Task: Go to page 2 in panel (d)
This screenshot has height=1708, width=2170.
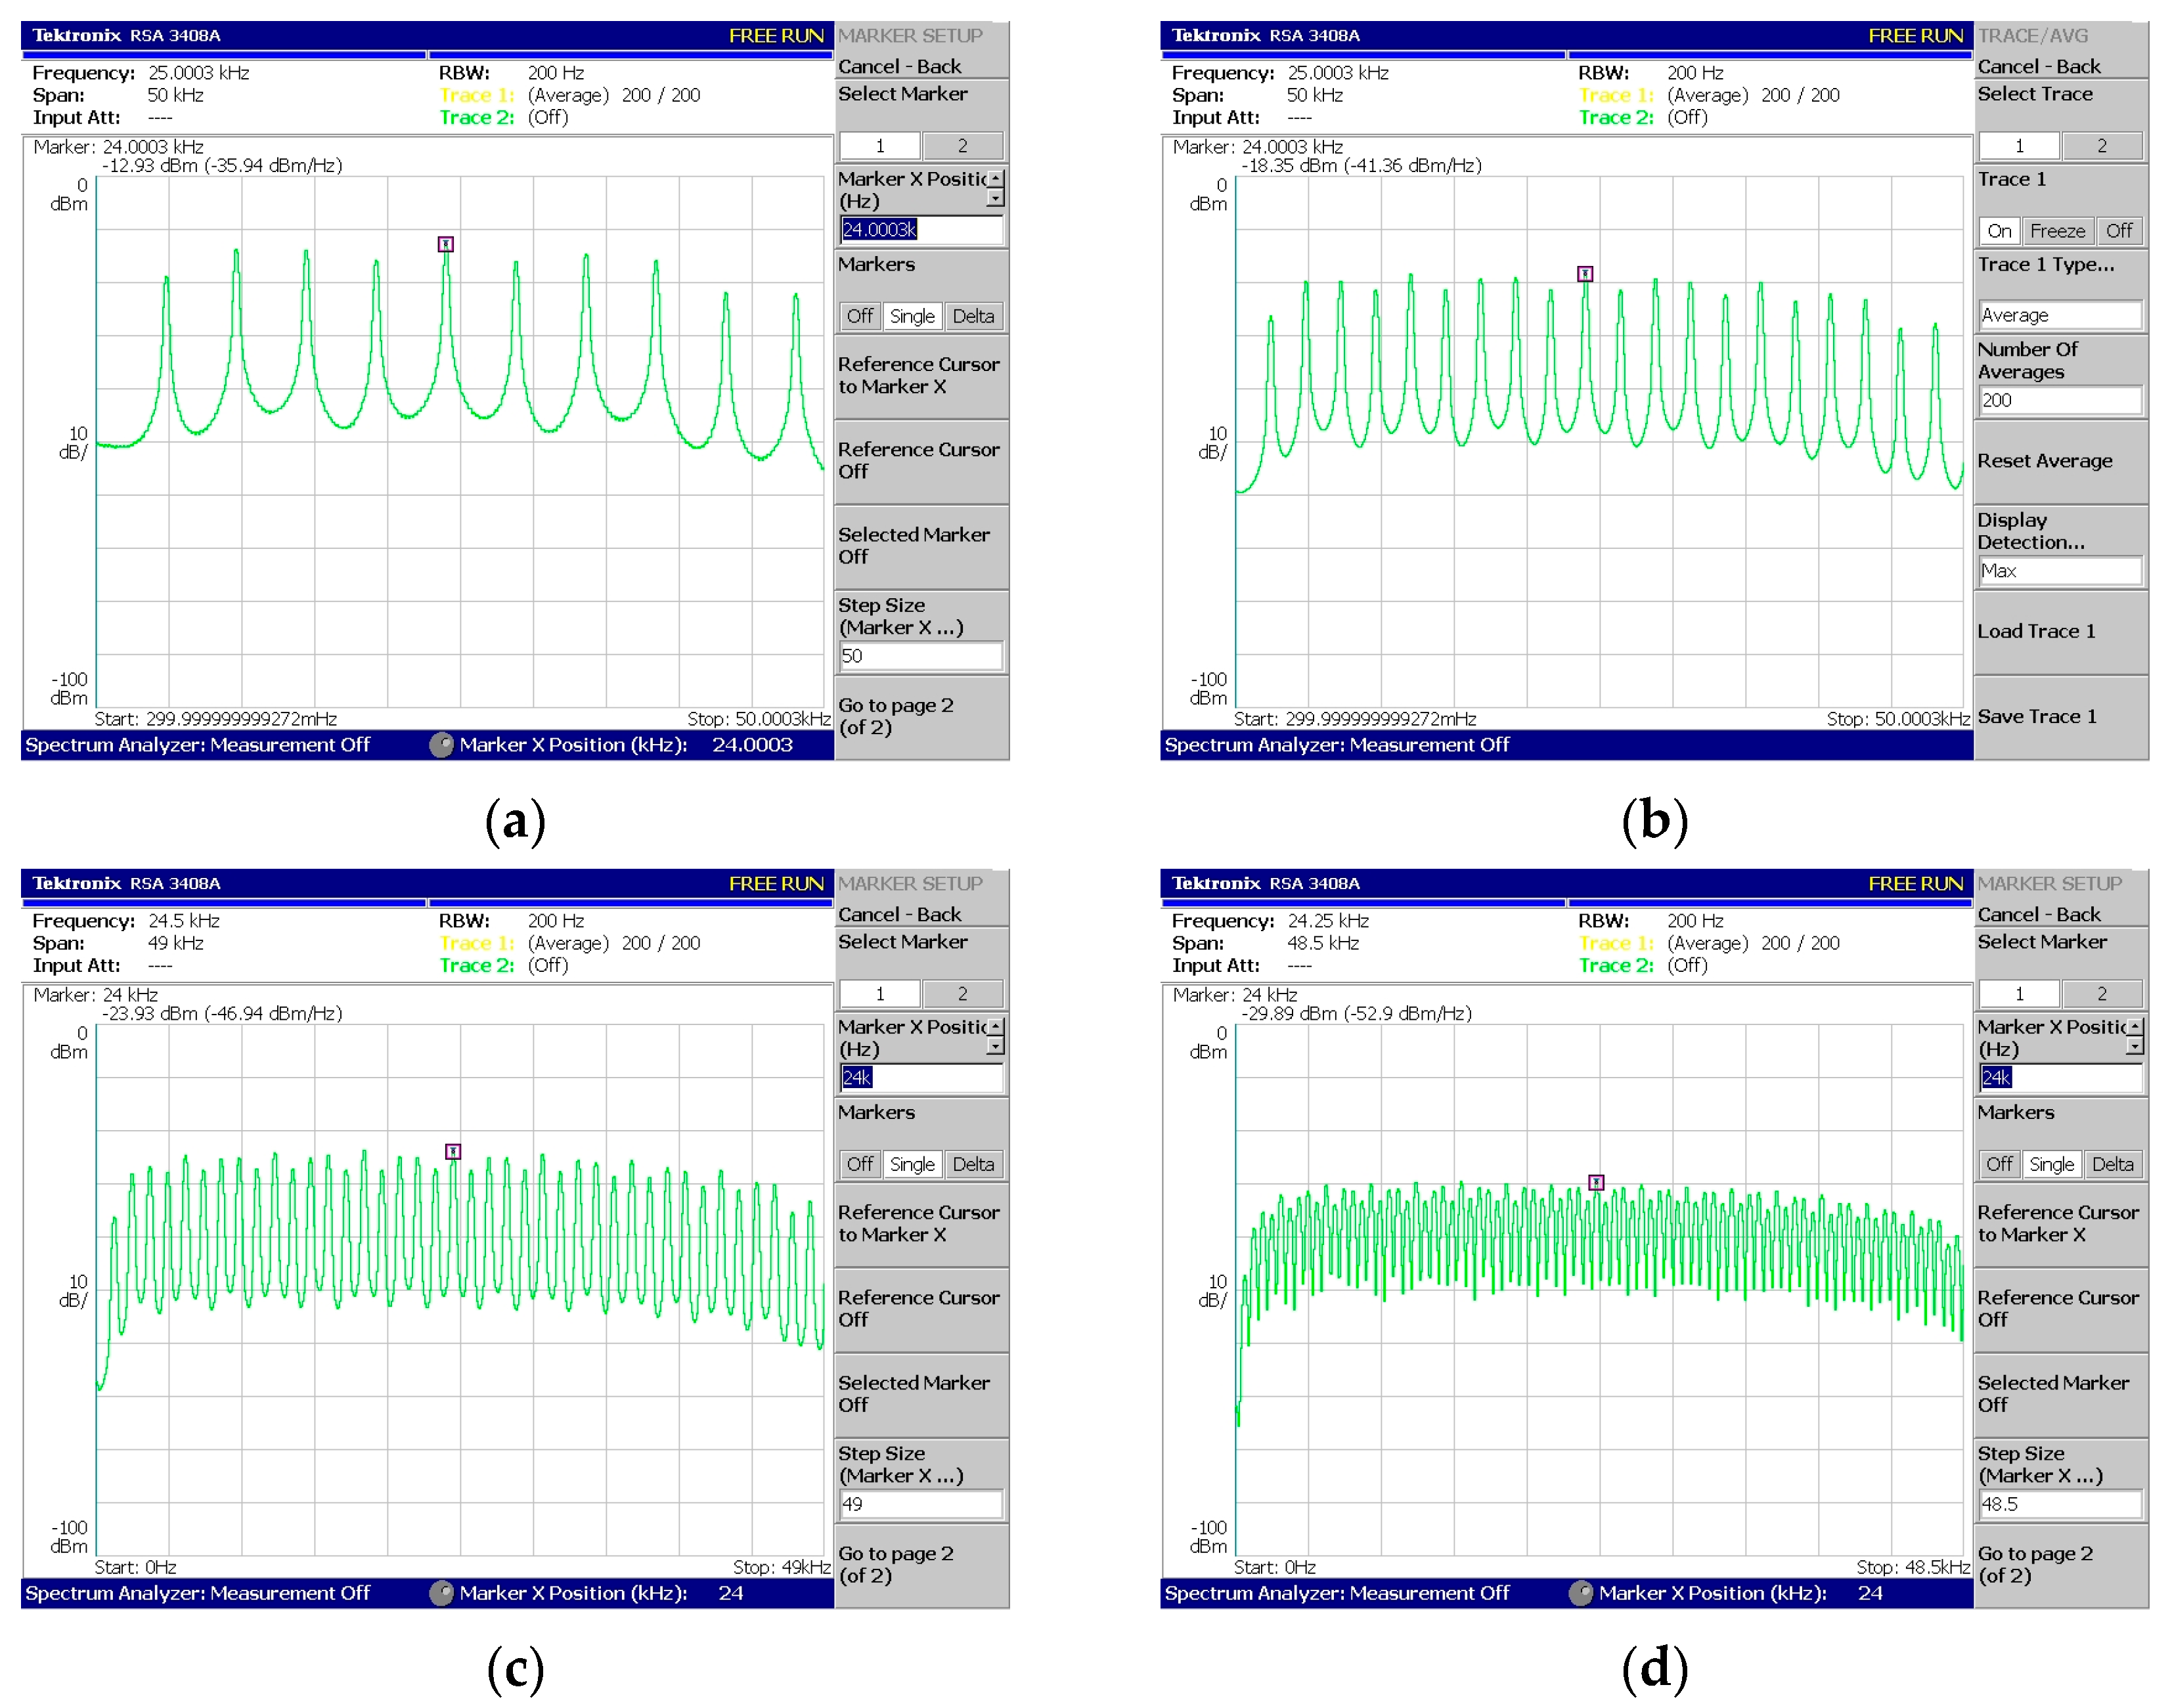Action: [2061, 1565]
